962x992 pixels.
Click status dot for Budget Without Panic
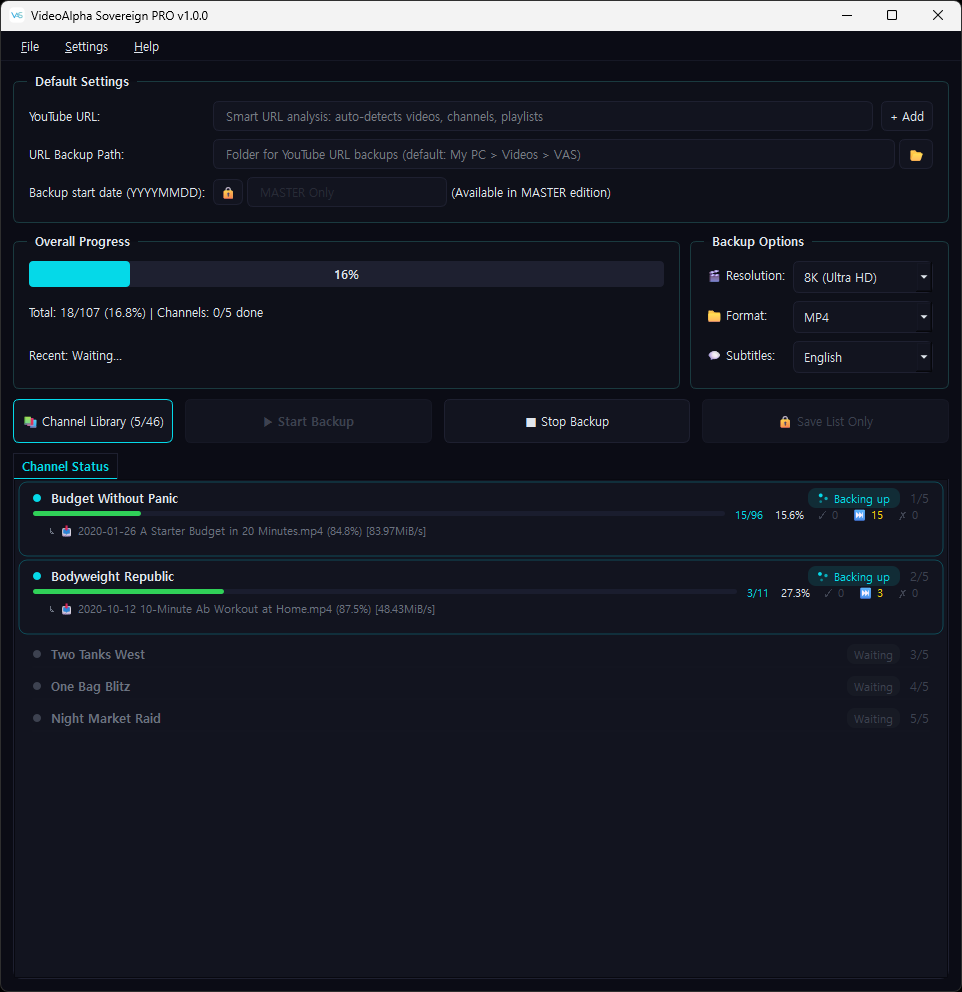pos(37,498)
